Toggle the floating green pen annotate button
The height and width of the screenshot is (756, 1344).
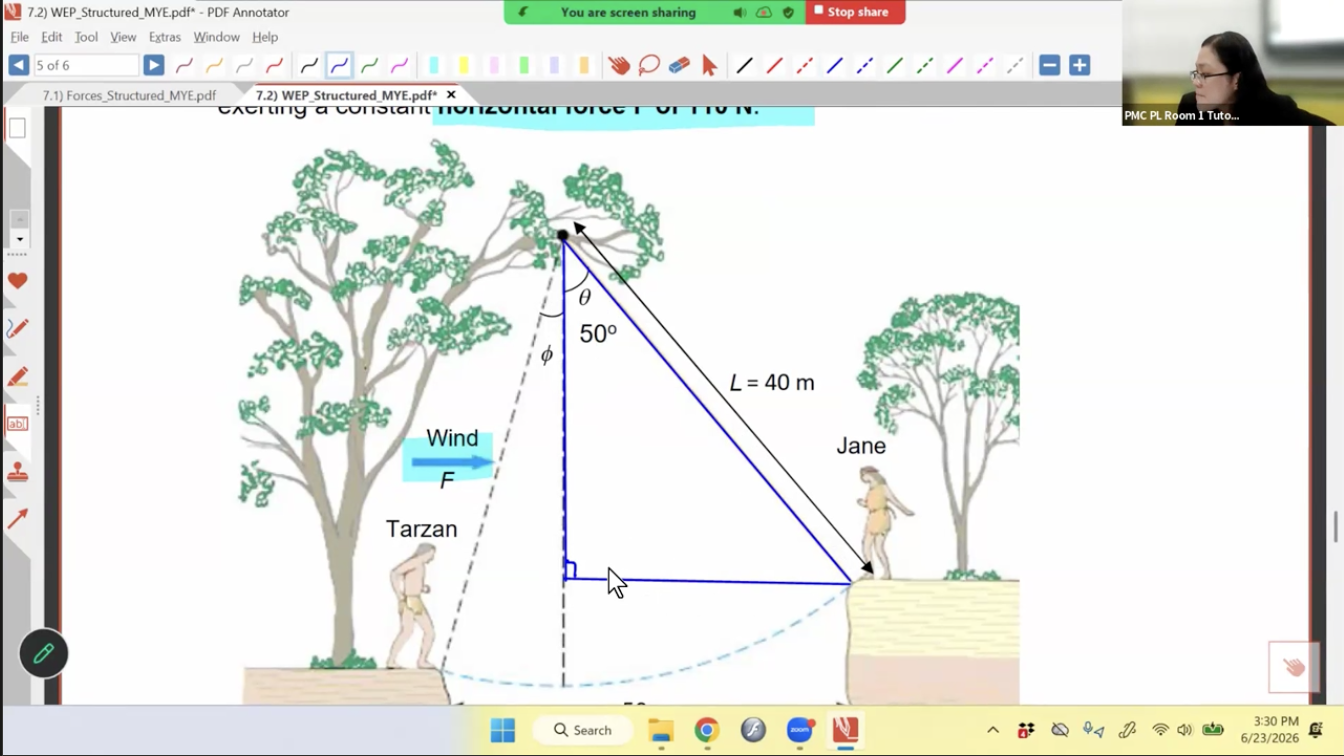click(43, 653)
